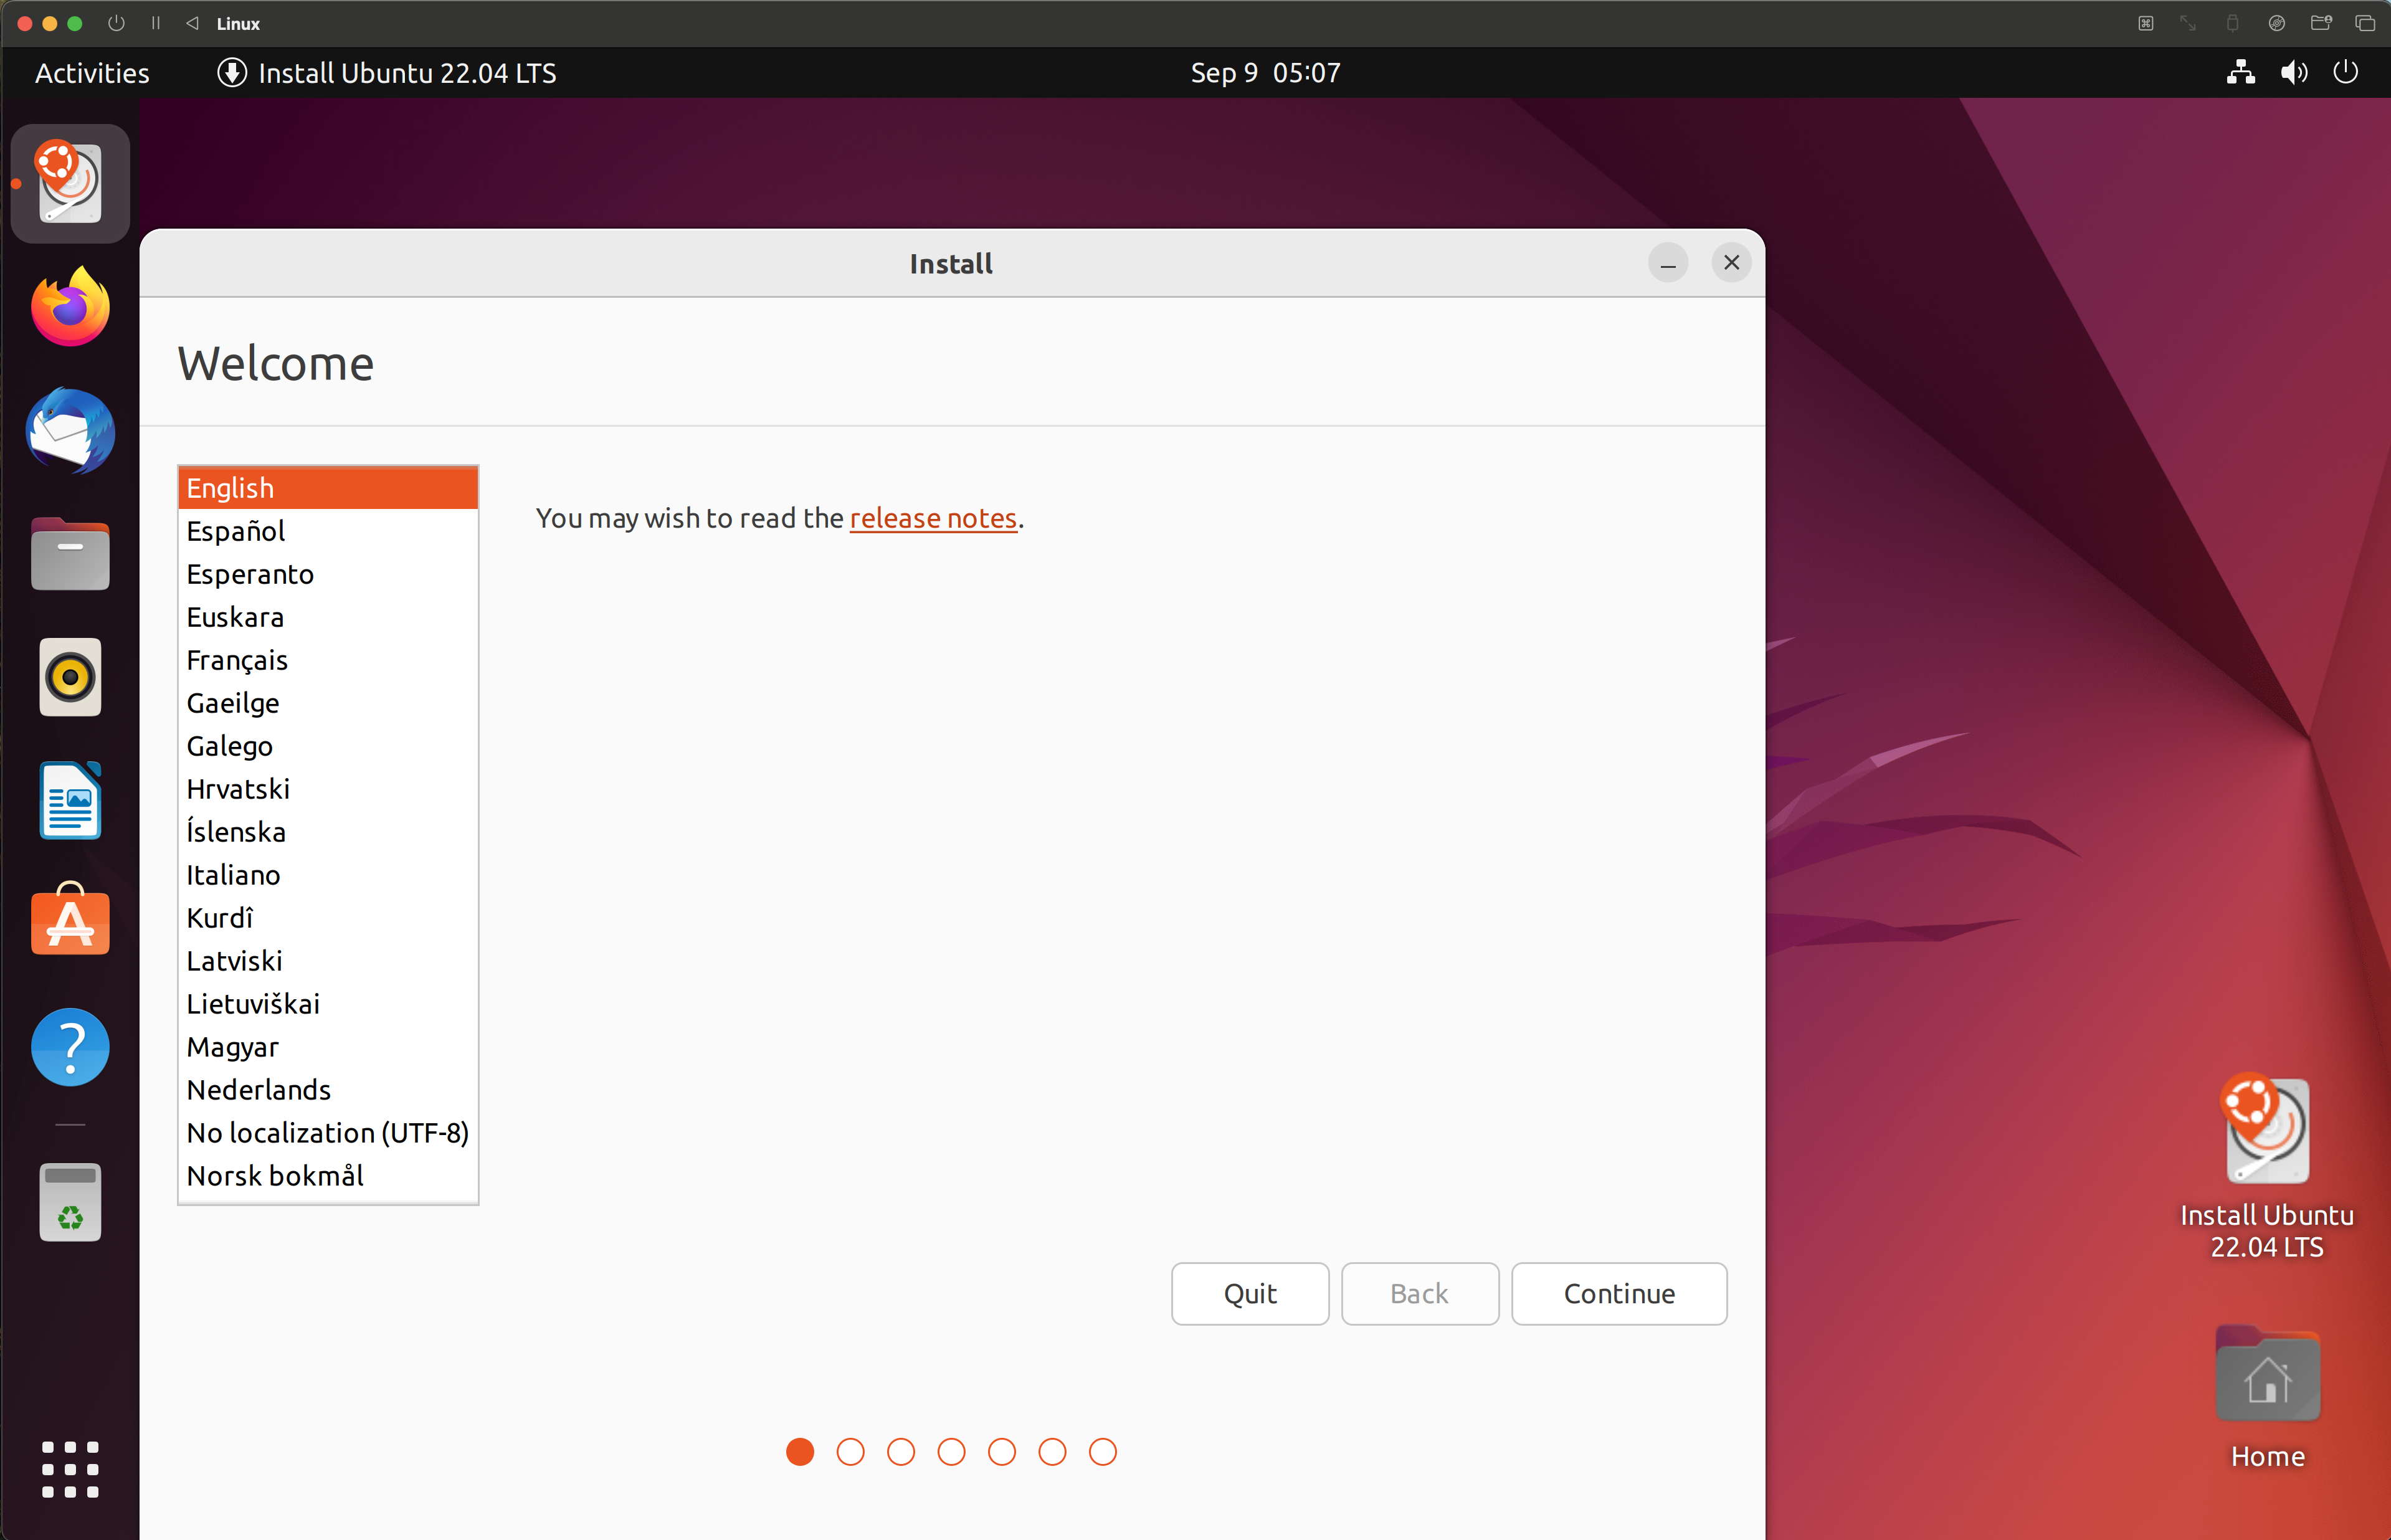Launch Thunderbird mail from dock
The image size is (2391, 1540).
click(x=70, y=431)
